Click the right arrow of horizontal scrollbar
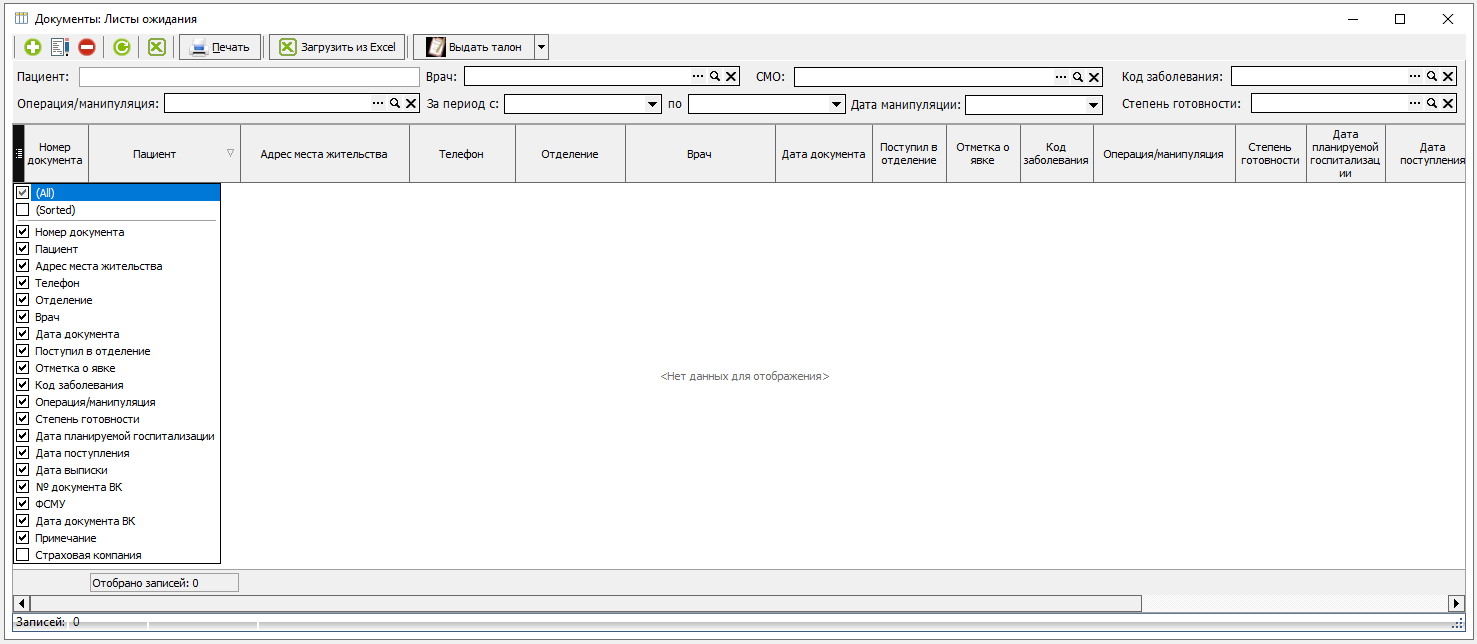 point(1456,603)
